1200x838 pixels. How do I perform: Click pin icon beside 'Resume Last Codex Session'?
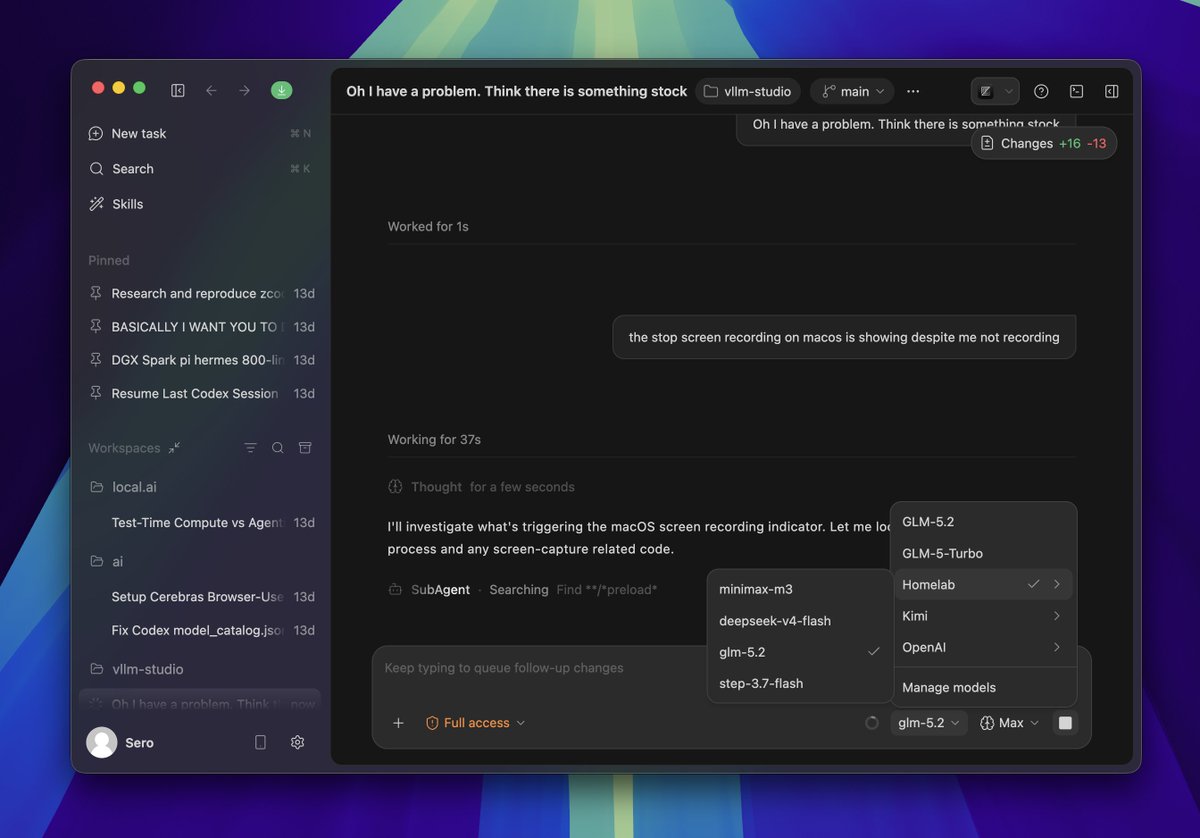(x=96, y=393)
